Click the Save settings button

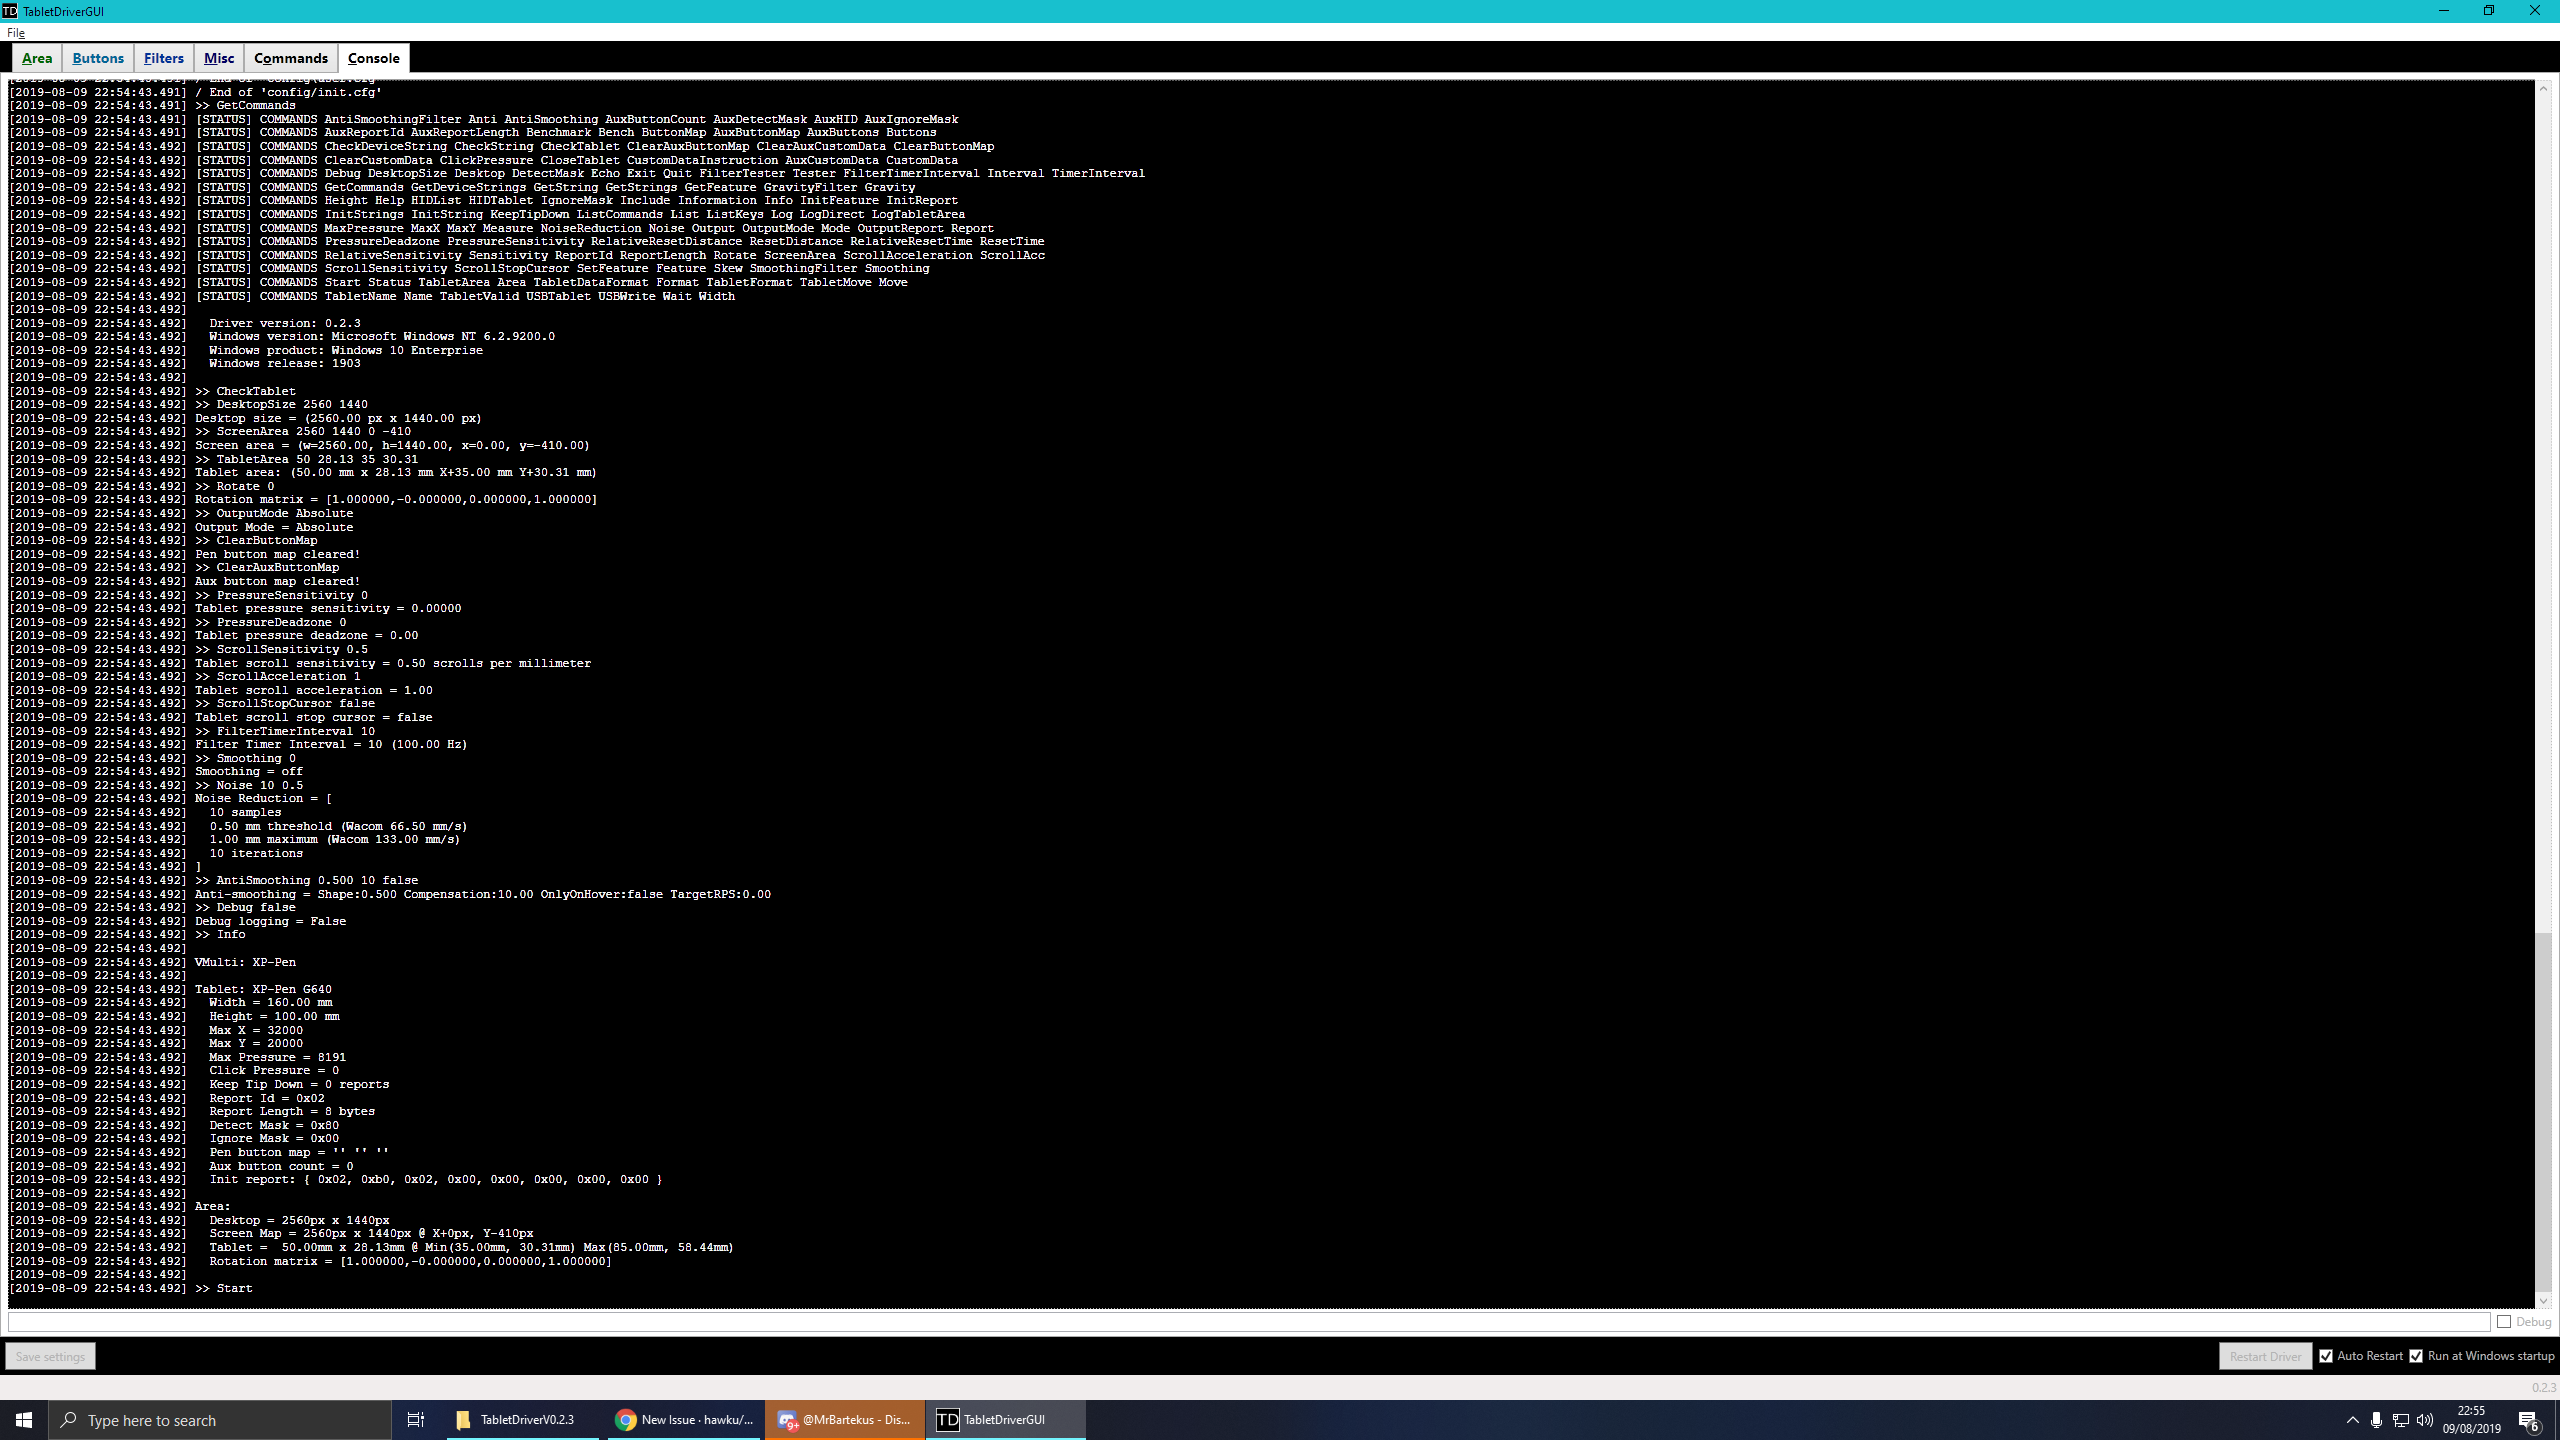click(49, 1356)
